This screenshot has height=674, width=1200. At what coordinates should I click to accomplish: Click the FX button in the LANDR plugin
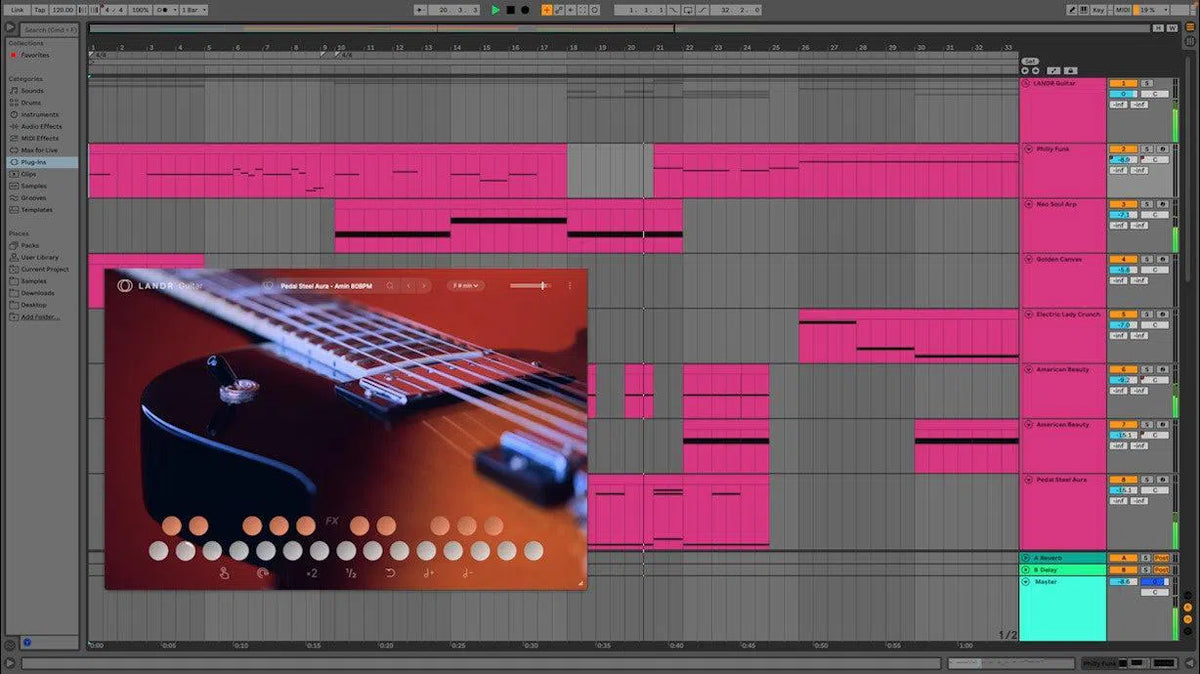pyautogui.click(x=332, y=520)
